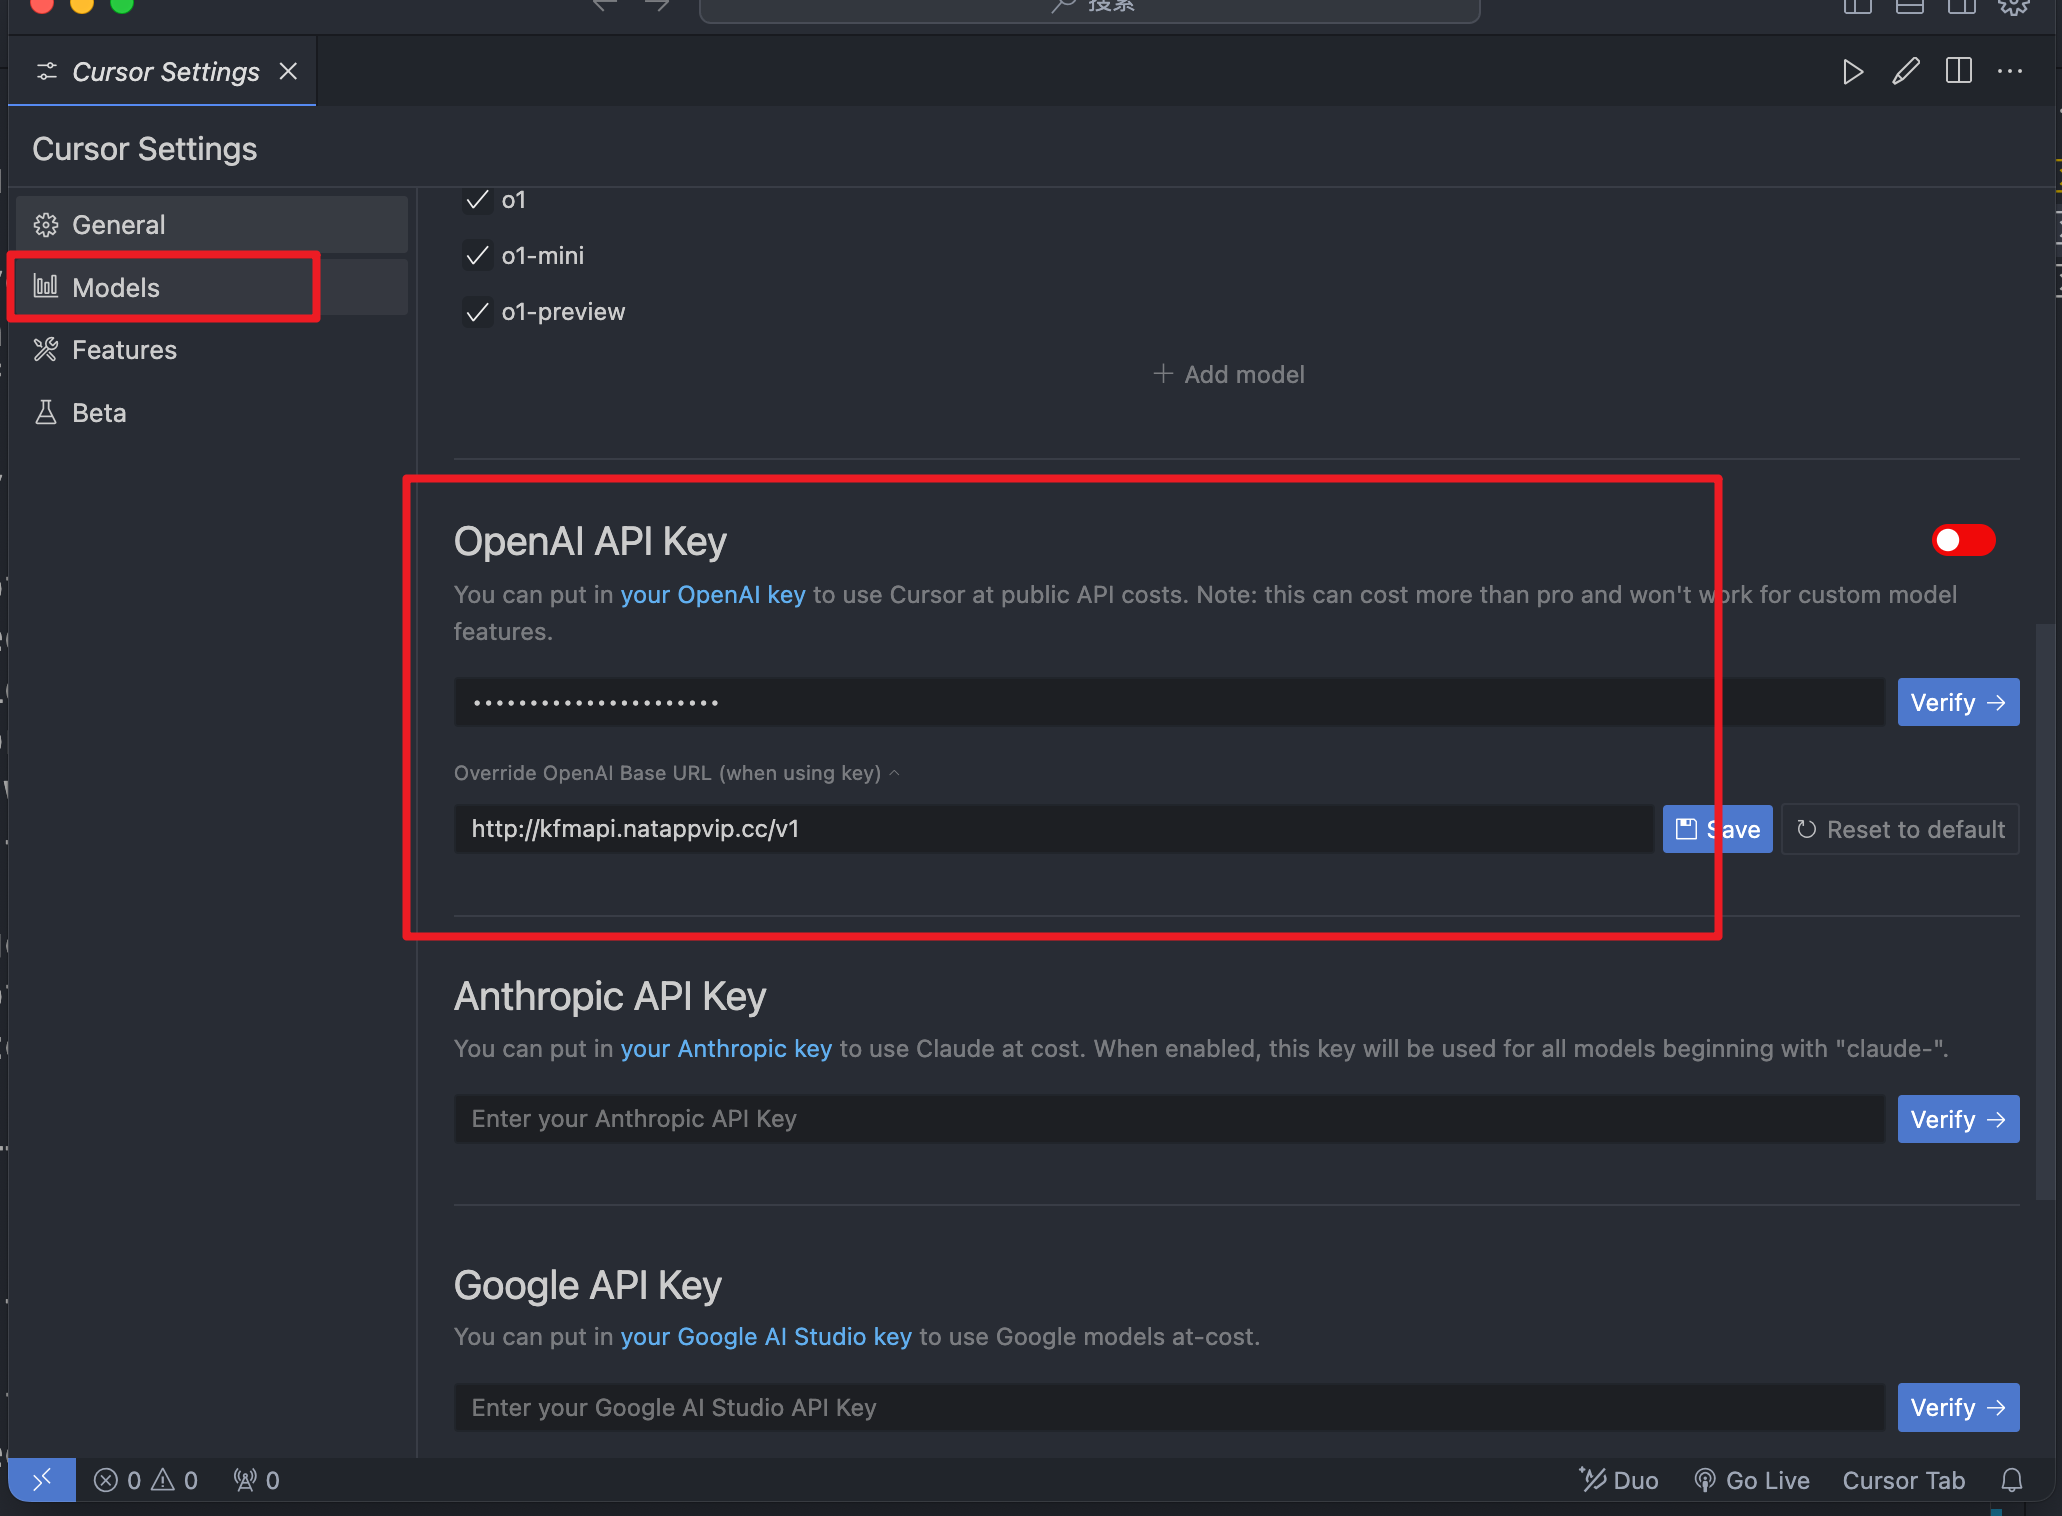2062x1516 pixels.
Task: Click the settings page vertical scrollbar
Action: pos(2045,911)
